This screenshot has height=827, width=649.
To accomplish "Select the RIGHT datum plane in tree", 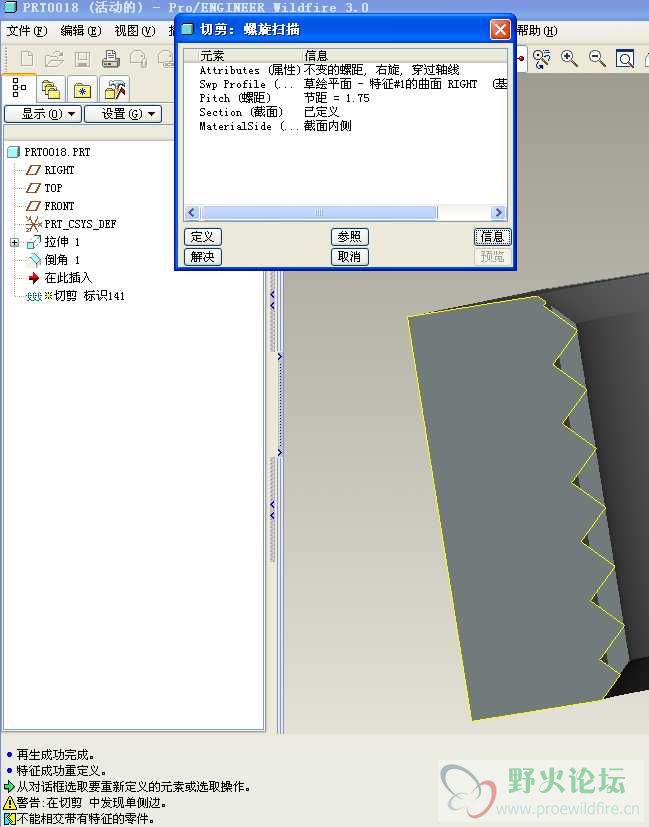I will [x=59, y=170].
